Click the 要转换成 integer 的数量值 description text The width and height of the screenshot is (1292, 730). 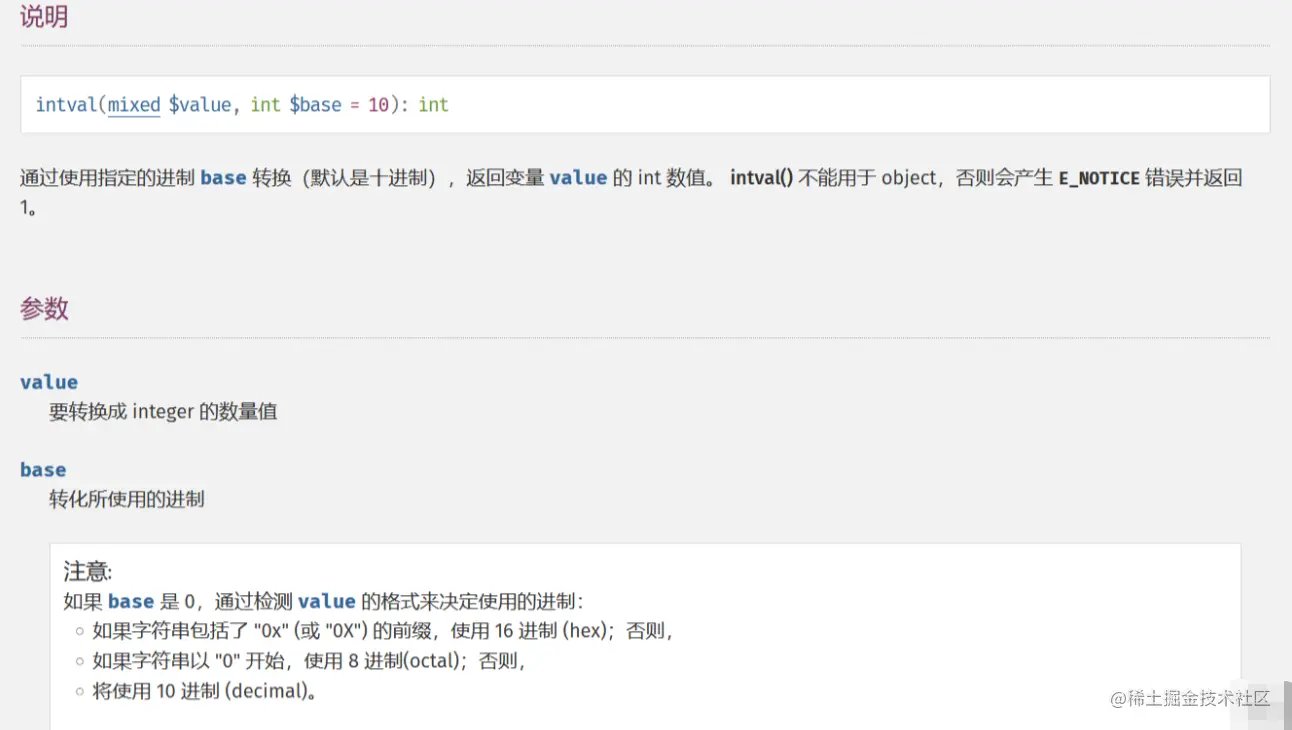pyautogui.click(x=163, y=411)
